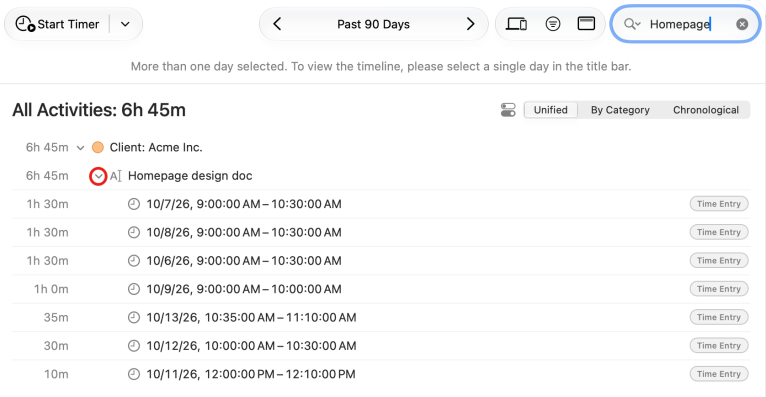
Task: Open the search options magnifier dropdown
Action: 632,24
